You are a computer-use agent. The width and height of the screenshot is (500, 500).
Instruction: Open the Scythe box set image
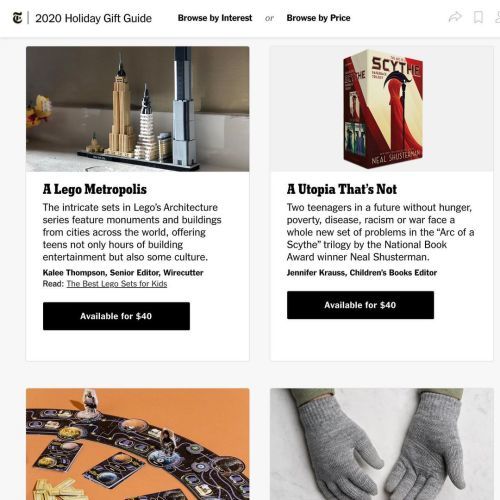pyautogui.click(x=382, y=109)
